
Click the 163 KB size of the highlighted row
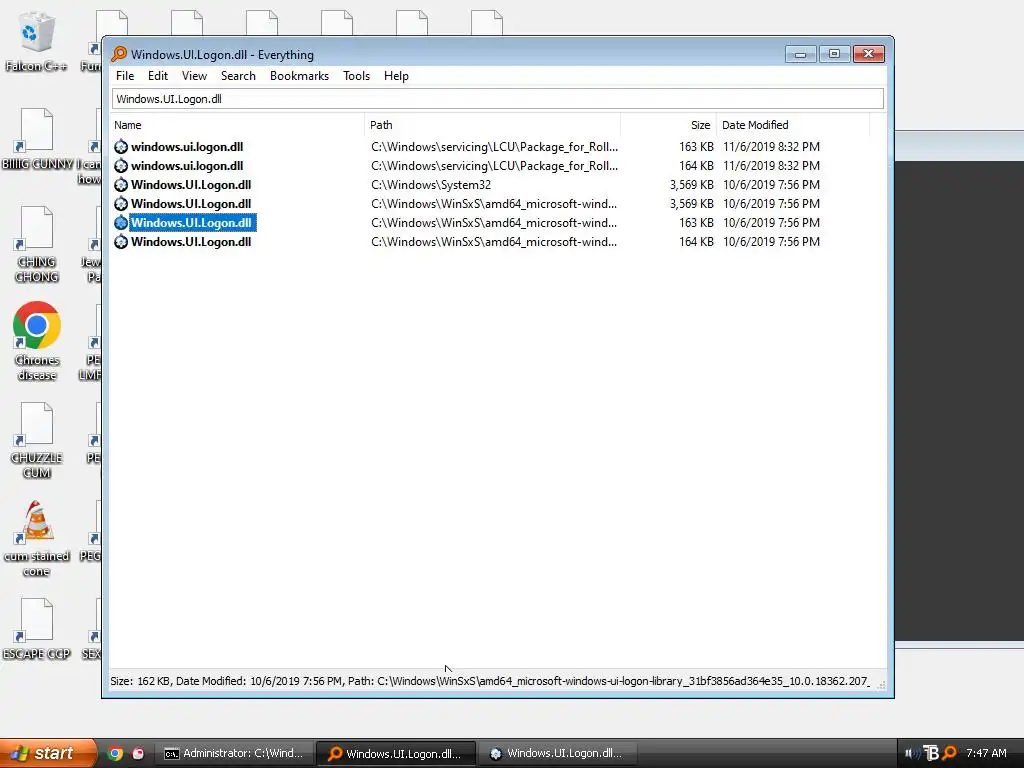tap(696, 223)
